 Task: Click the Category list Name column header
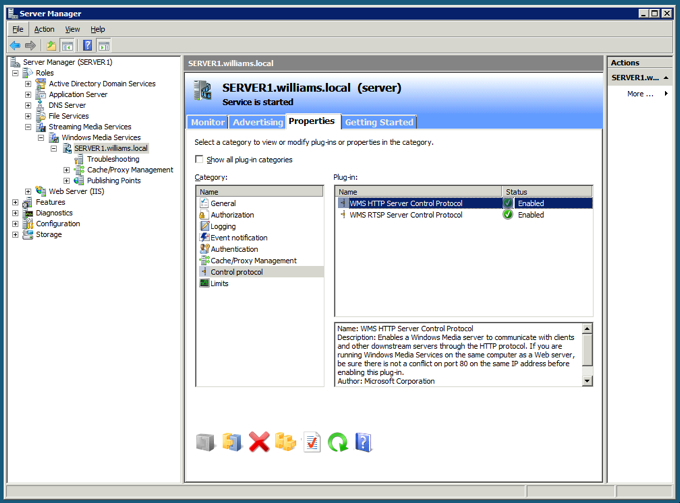[x=260, y=192]
